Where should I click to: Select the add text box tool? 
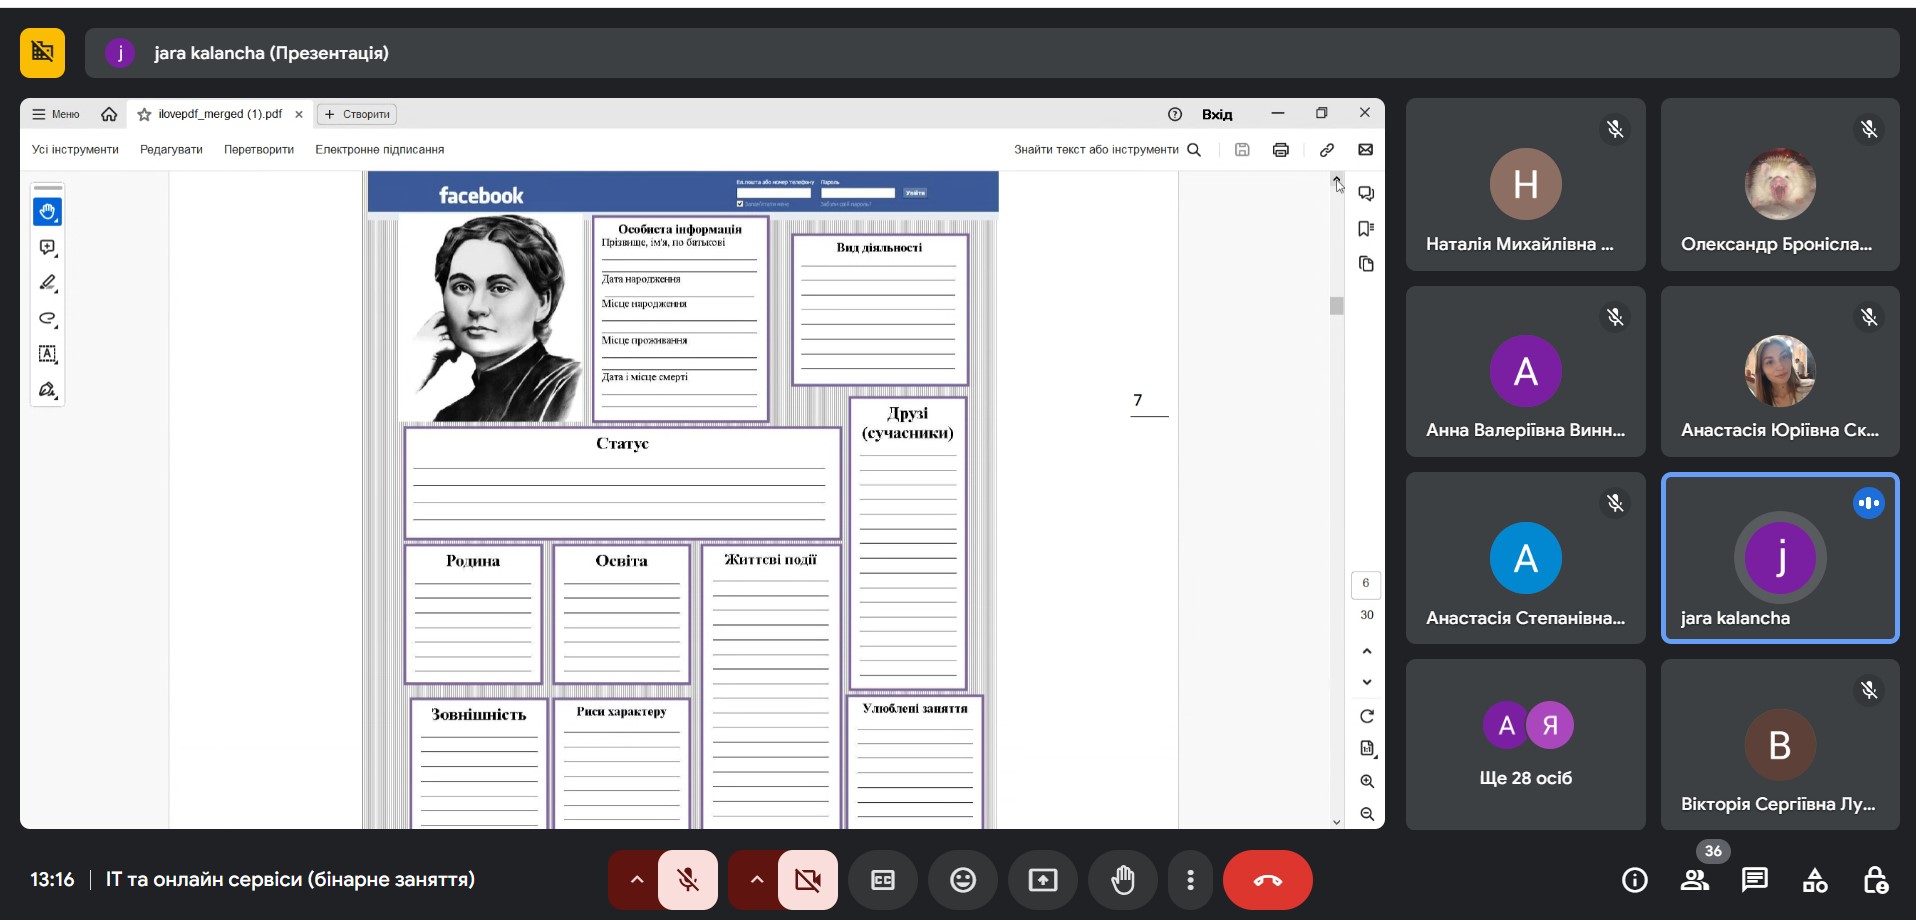click(47, 354)
